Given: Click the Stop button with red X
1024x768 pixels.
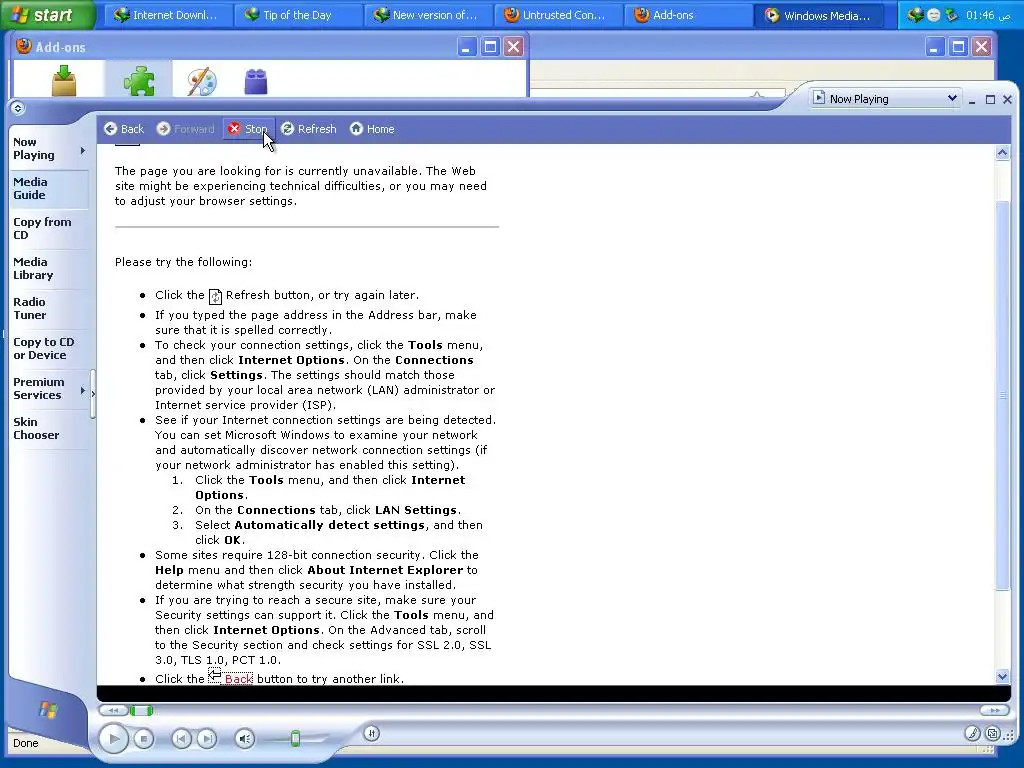Looking at the screenshot, I should pos(248,129).
